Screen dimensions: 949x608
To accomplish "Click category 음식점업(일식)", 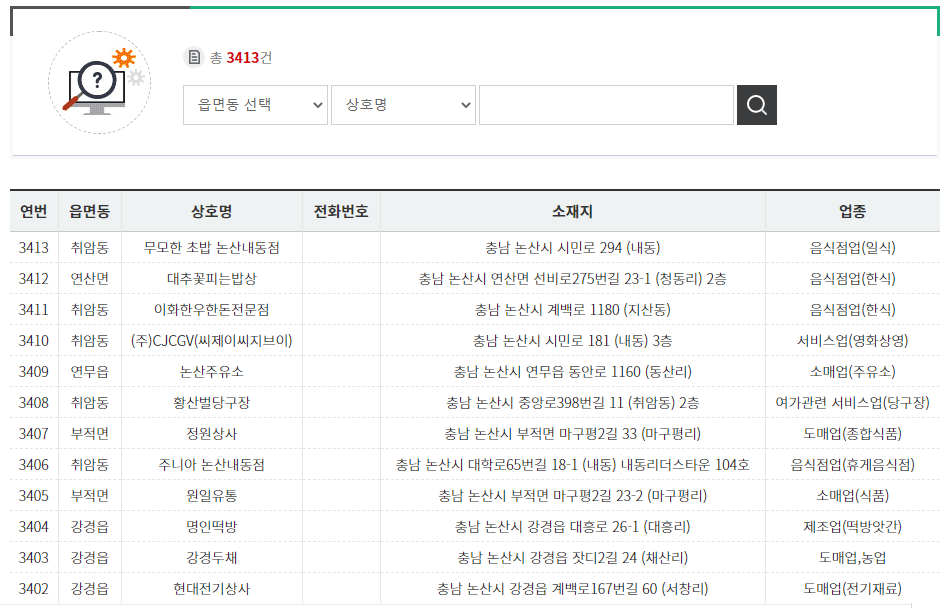I will (x=852, y=247).
